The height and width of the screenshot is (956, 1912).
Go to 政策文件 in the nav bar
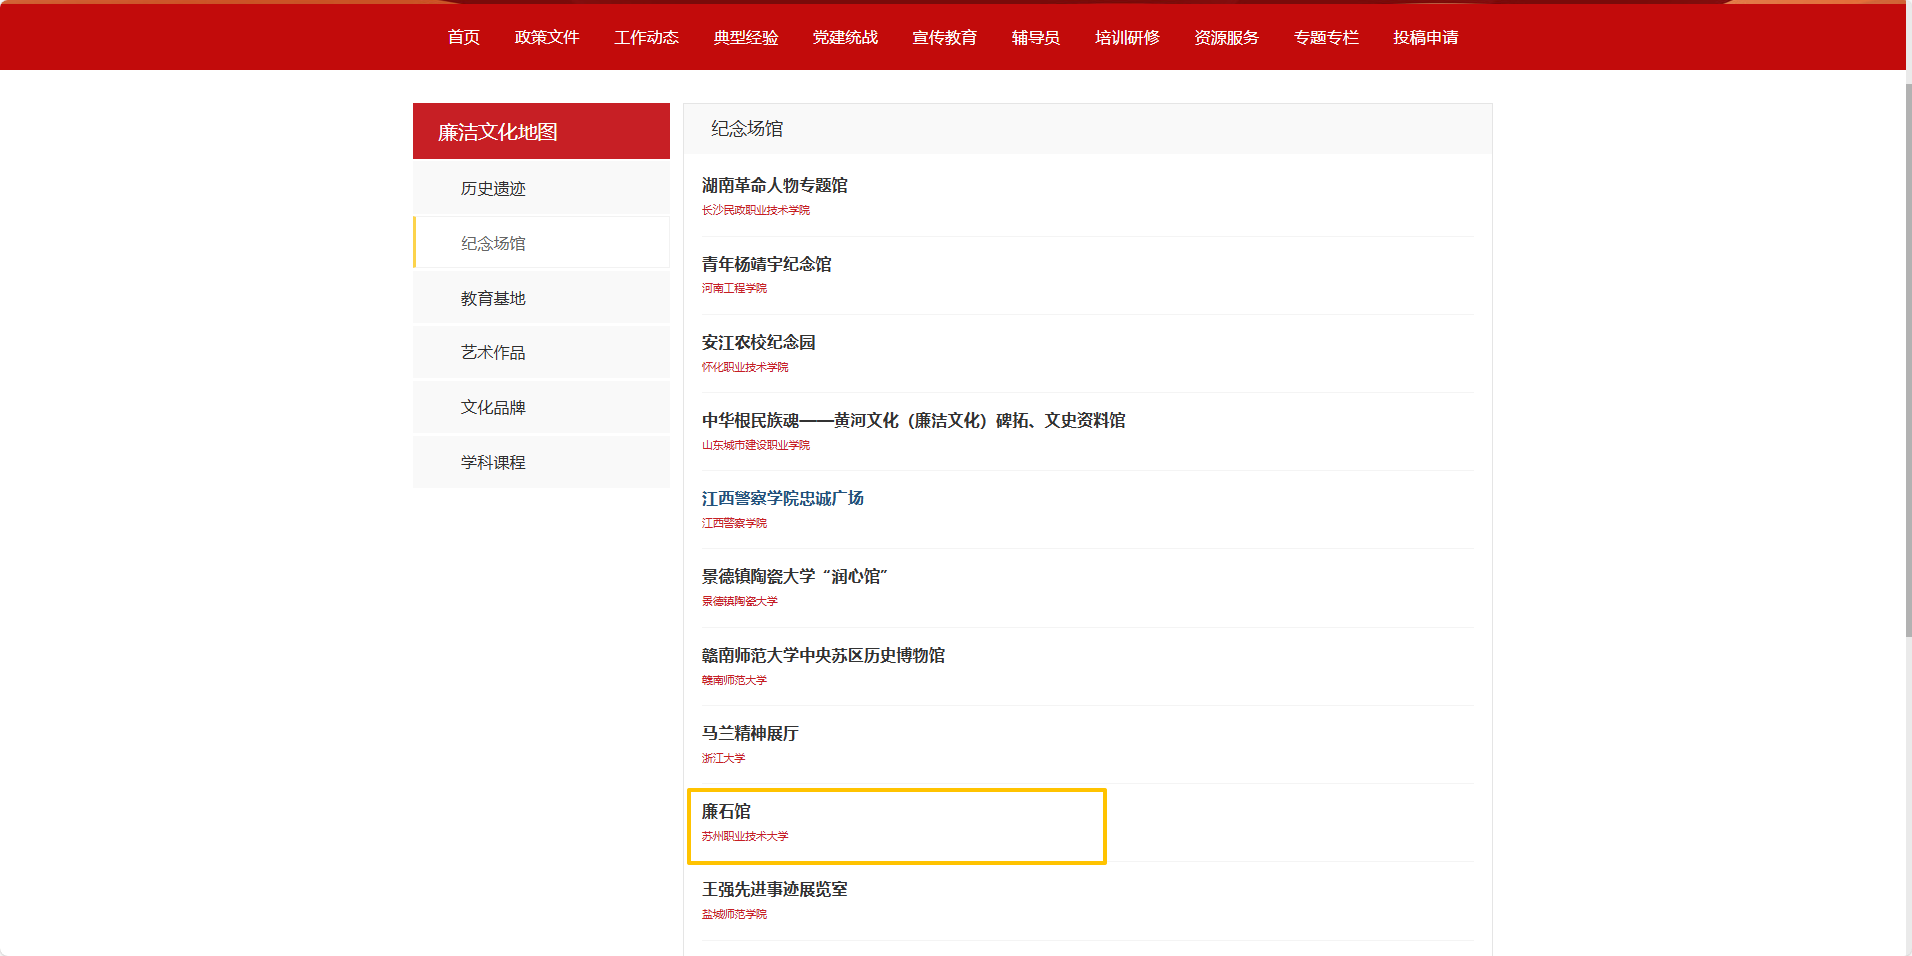[546, 37]
